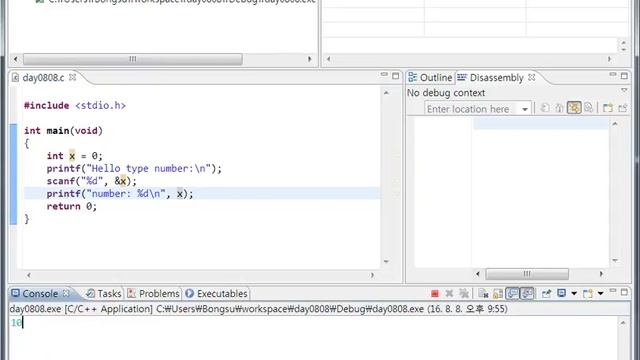Viewport: 640px width, 360px height.
Task: Open the Executables tab
Action: [x=216, y=293]
